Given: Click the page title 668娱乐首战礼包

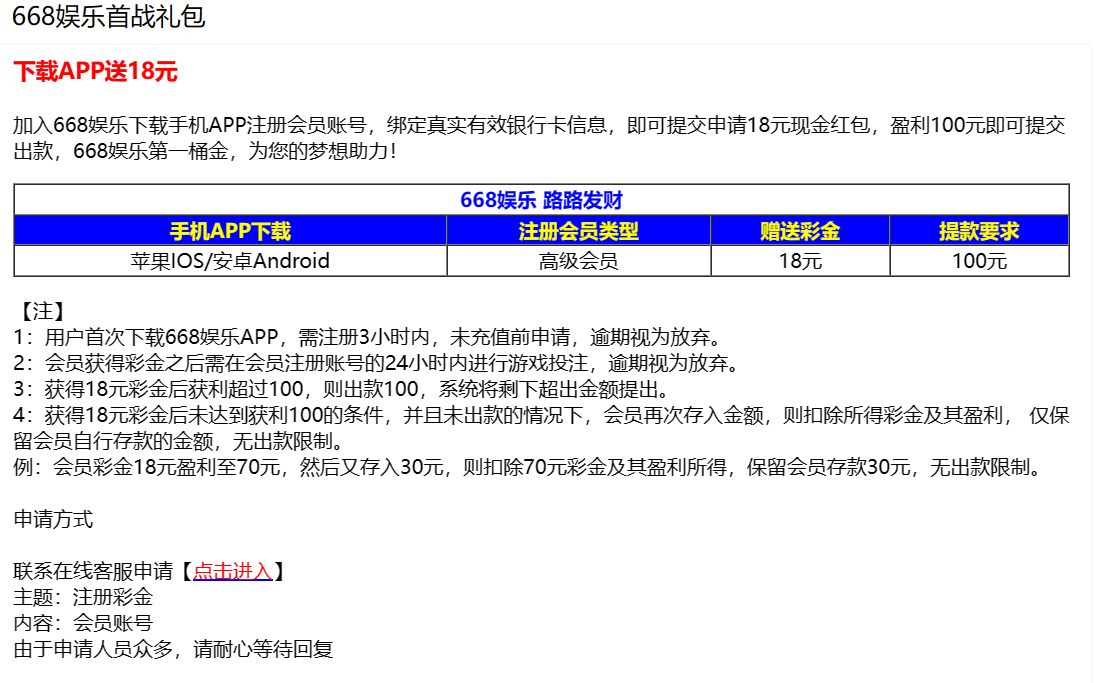Looking at the screenshot, I should (x=108, y=17).
